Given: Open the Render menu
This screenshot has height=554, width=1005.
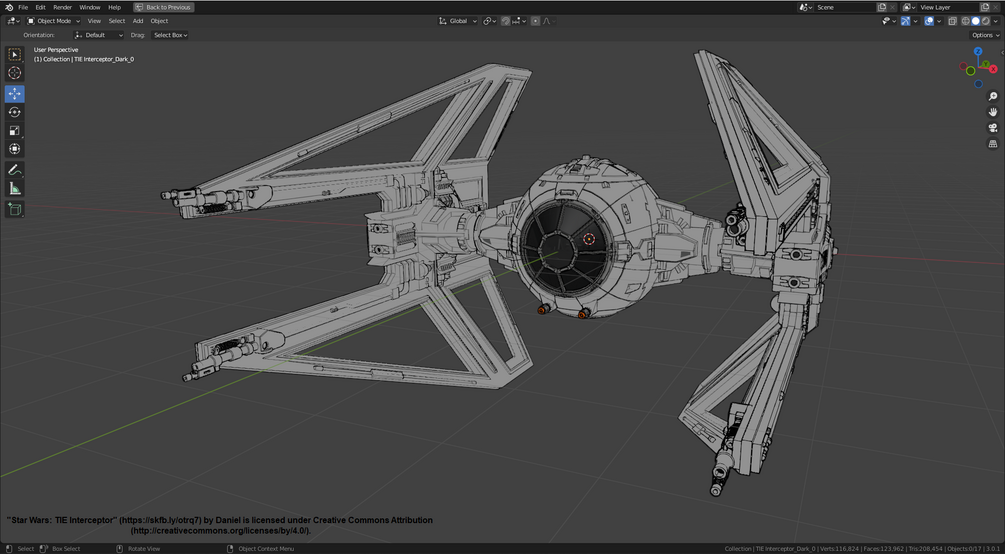Looking at the screenshot, I should click(x=63, y=7).
